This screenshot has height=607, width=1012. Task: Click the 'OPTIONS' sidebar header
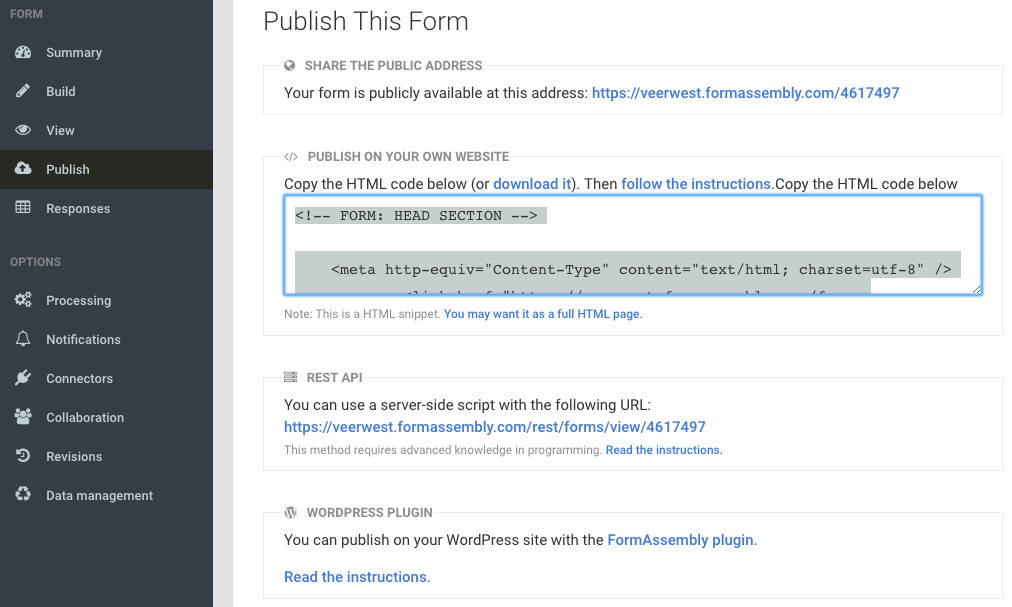(x=35, y=262)
